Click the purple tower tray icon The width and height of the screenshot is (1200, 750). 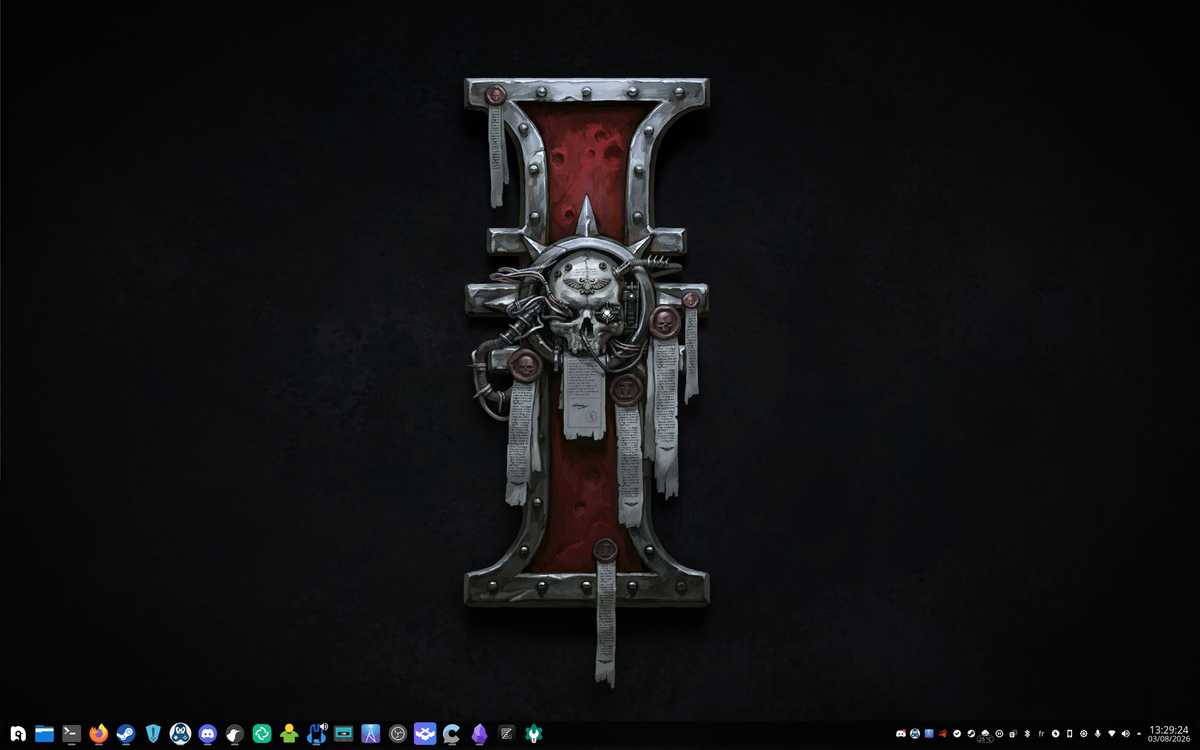tap(929, 733)
